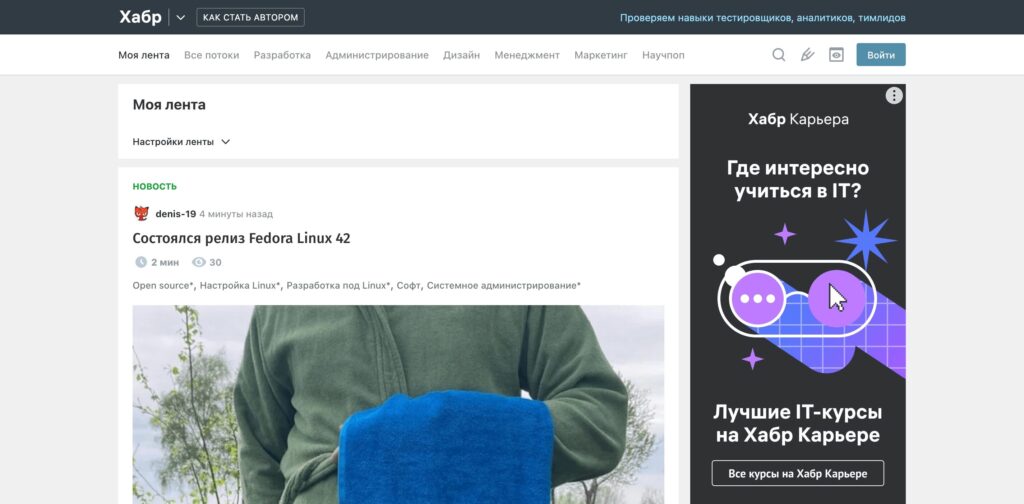The height and width of the screenshot is (504, 1024).
Task: Click the КАК СТАТЬ АВТОРОМ button
Action: [x=251, y=17]
